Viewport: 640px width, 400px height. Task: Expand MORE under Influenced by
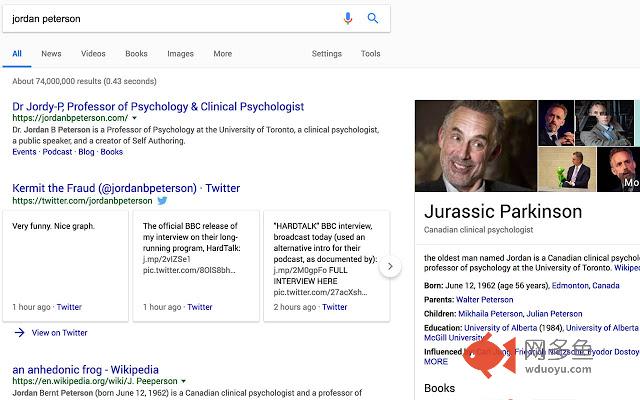(436, 362)
